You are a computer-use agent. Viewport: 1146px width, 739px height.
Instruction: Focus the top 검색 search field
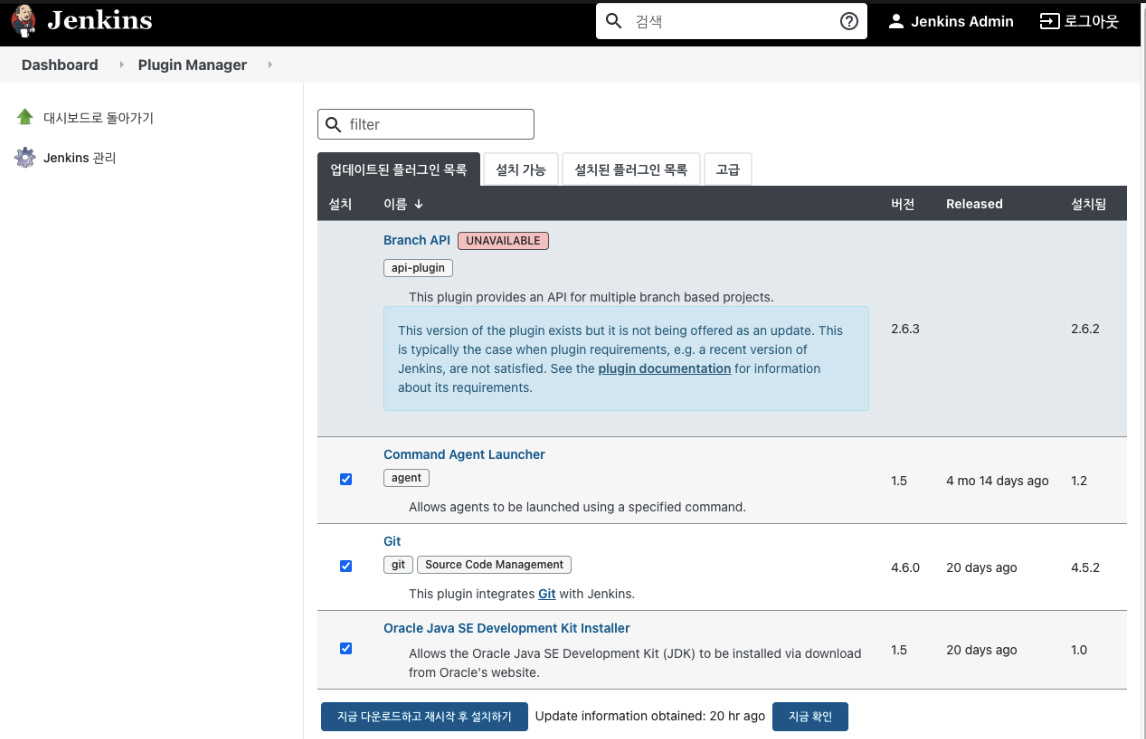[731, 21]
